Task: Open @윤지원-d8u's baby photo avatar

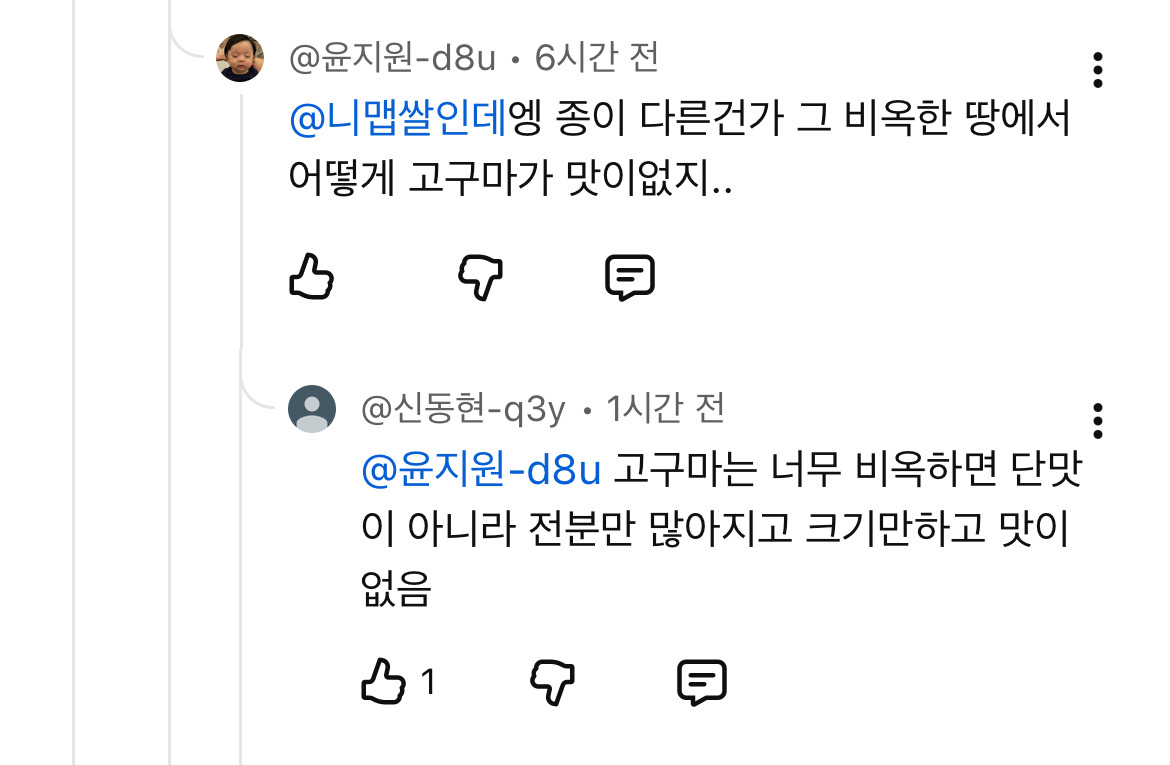Action: 240,57
